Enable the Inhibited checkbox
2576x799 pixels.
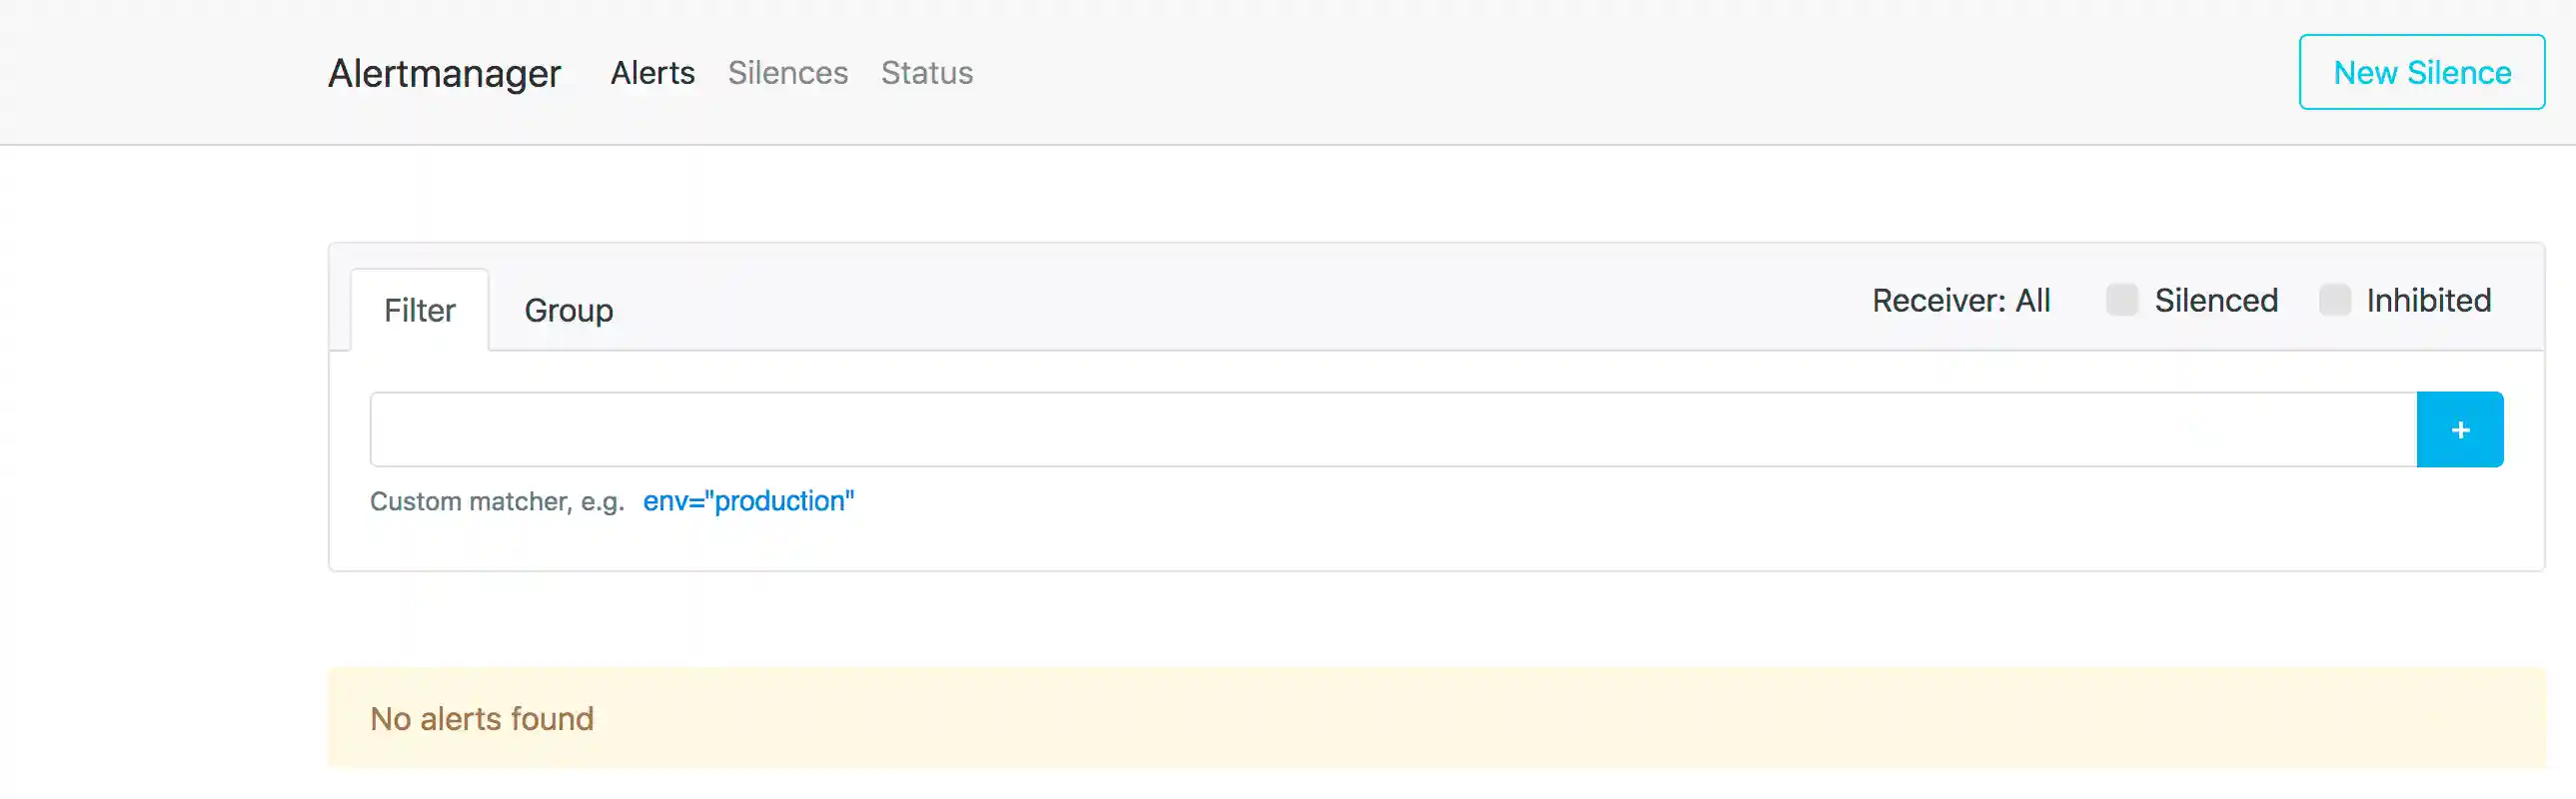[2334, 300]
